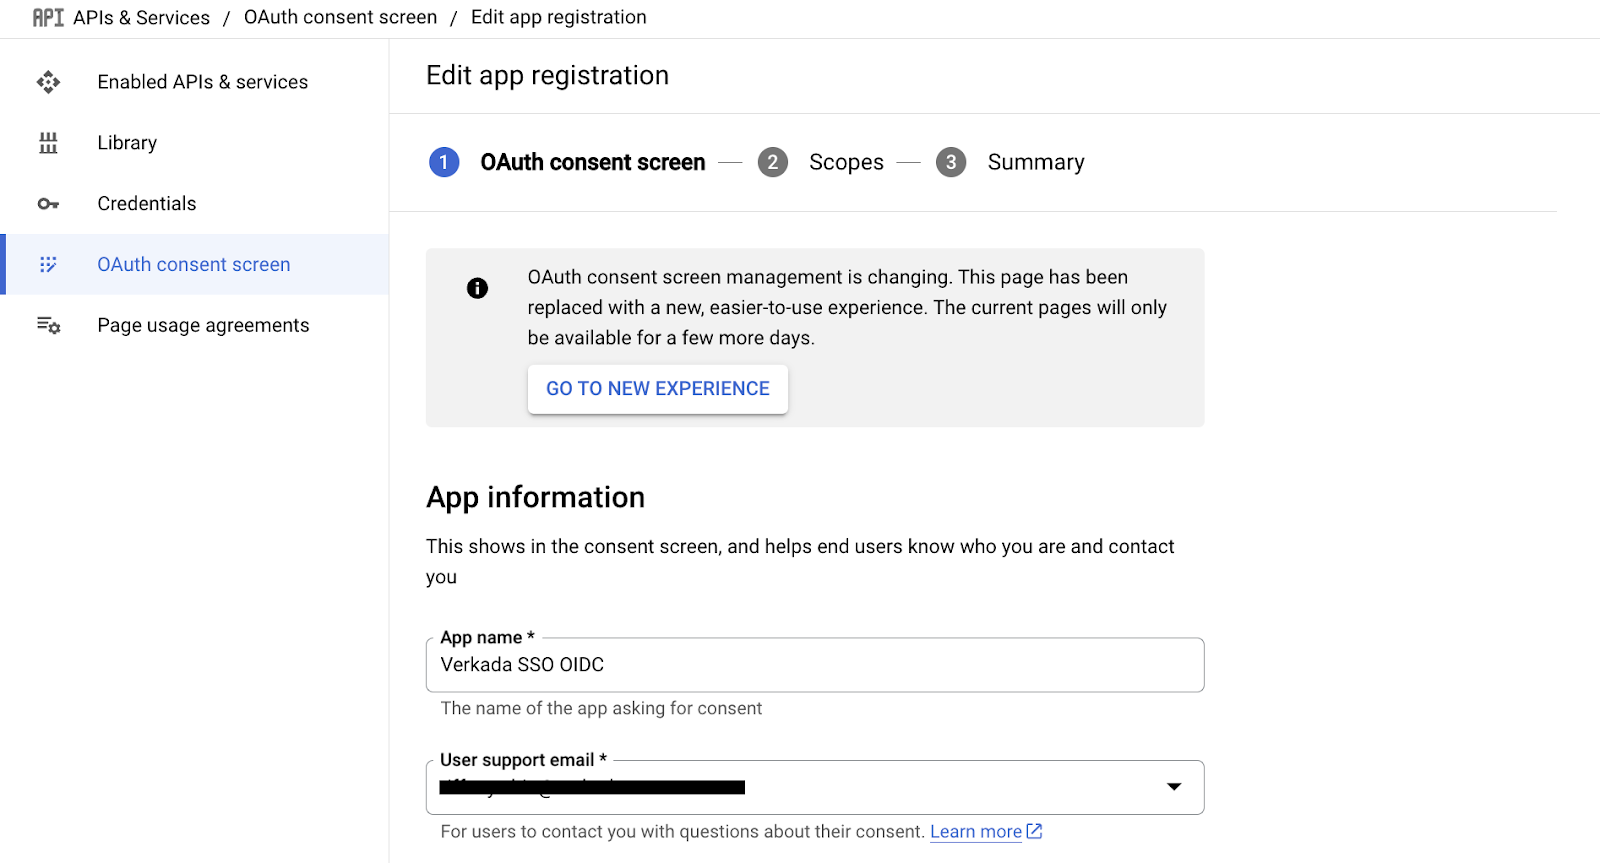Click the Page usage agreements icon
Screen dimensions: 1600x863
click(x=48, y=325)
